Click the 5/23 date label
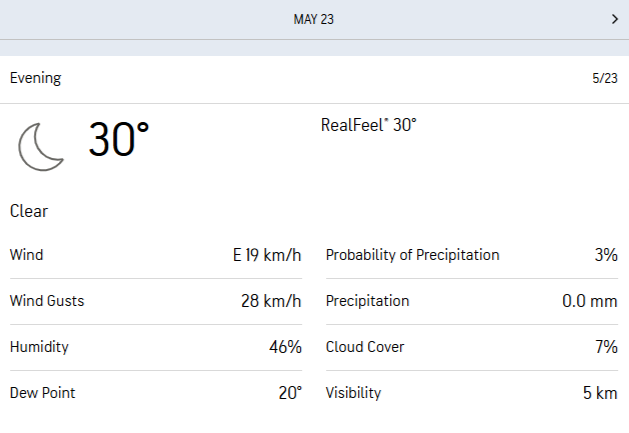The width and height of the screenshot is (629, 433). click(x=604, y=78)
